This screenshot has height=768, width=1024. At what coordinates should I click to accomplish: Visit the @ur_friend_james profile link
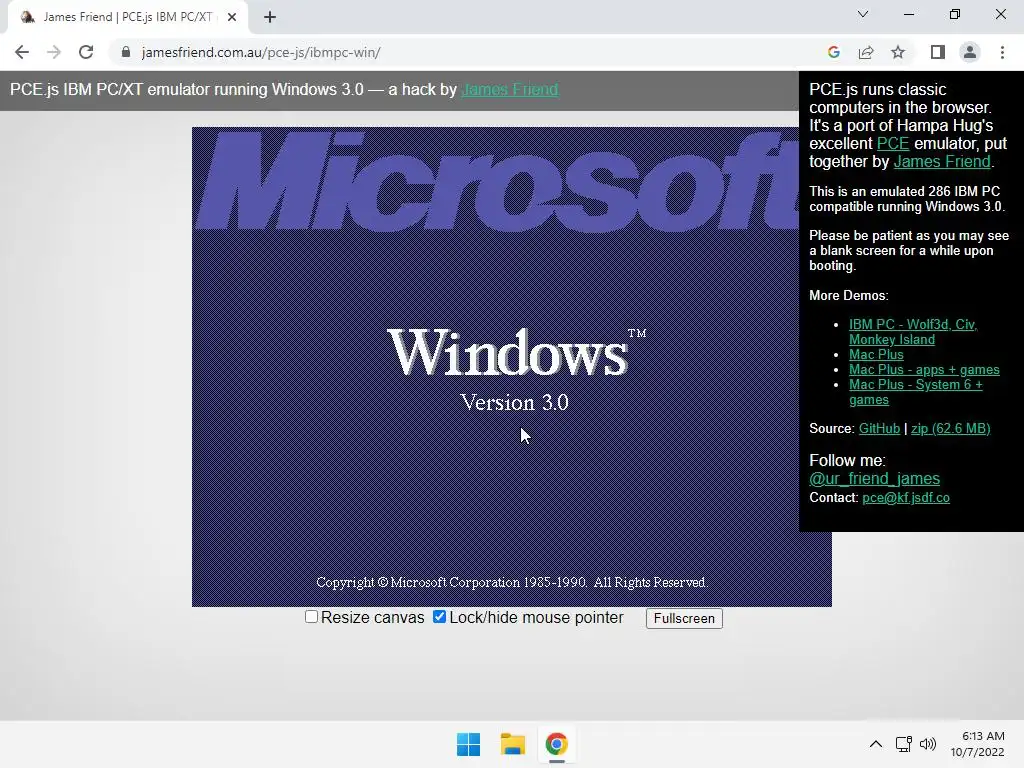pyautogui.click(x=874, y=479)
